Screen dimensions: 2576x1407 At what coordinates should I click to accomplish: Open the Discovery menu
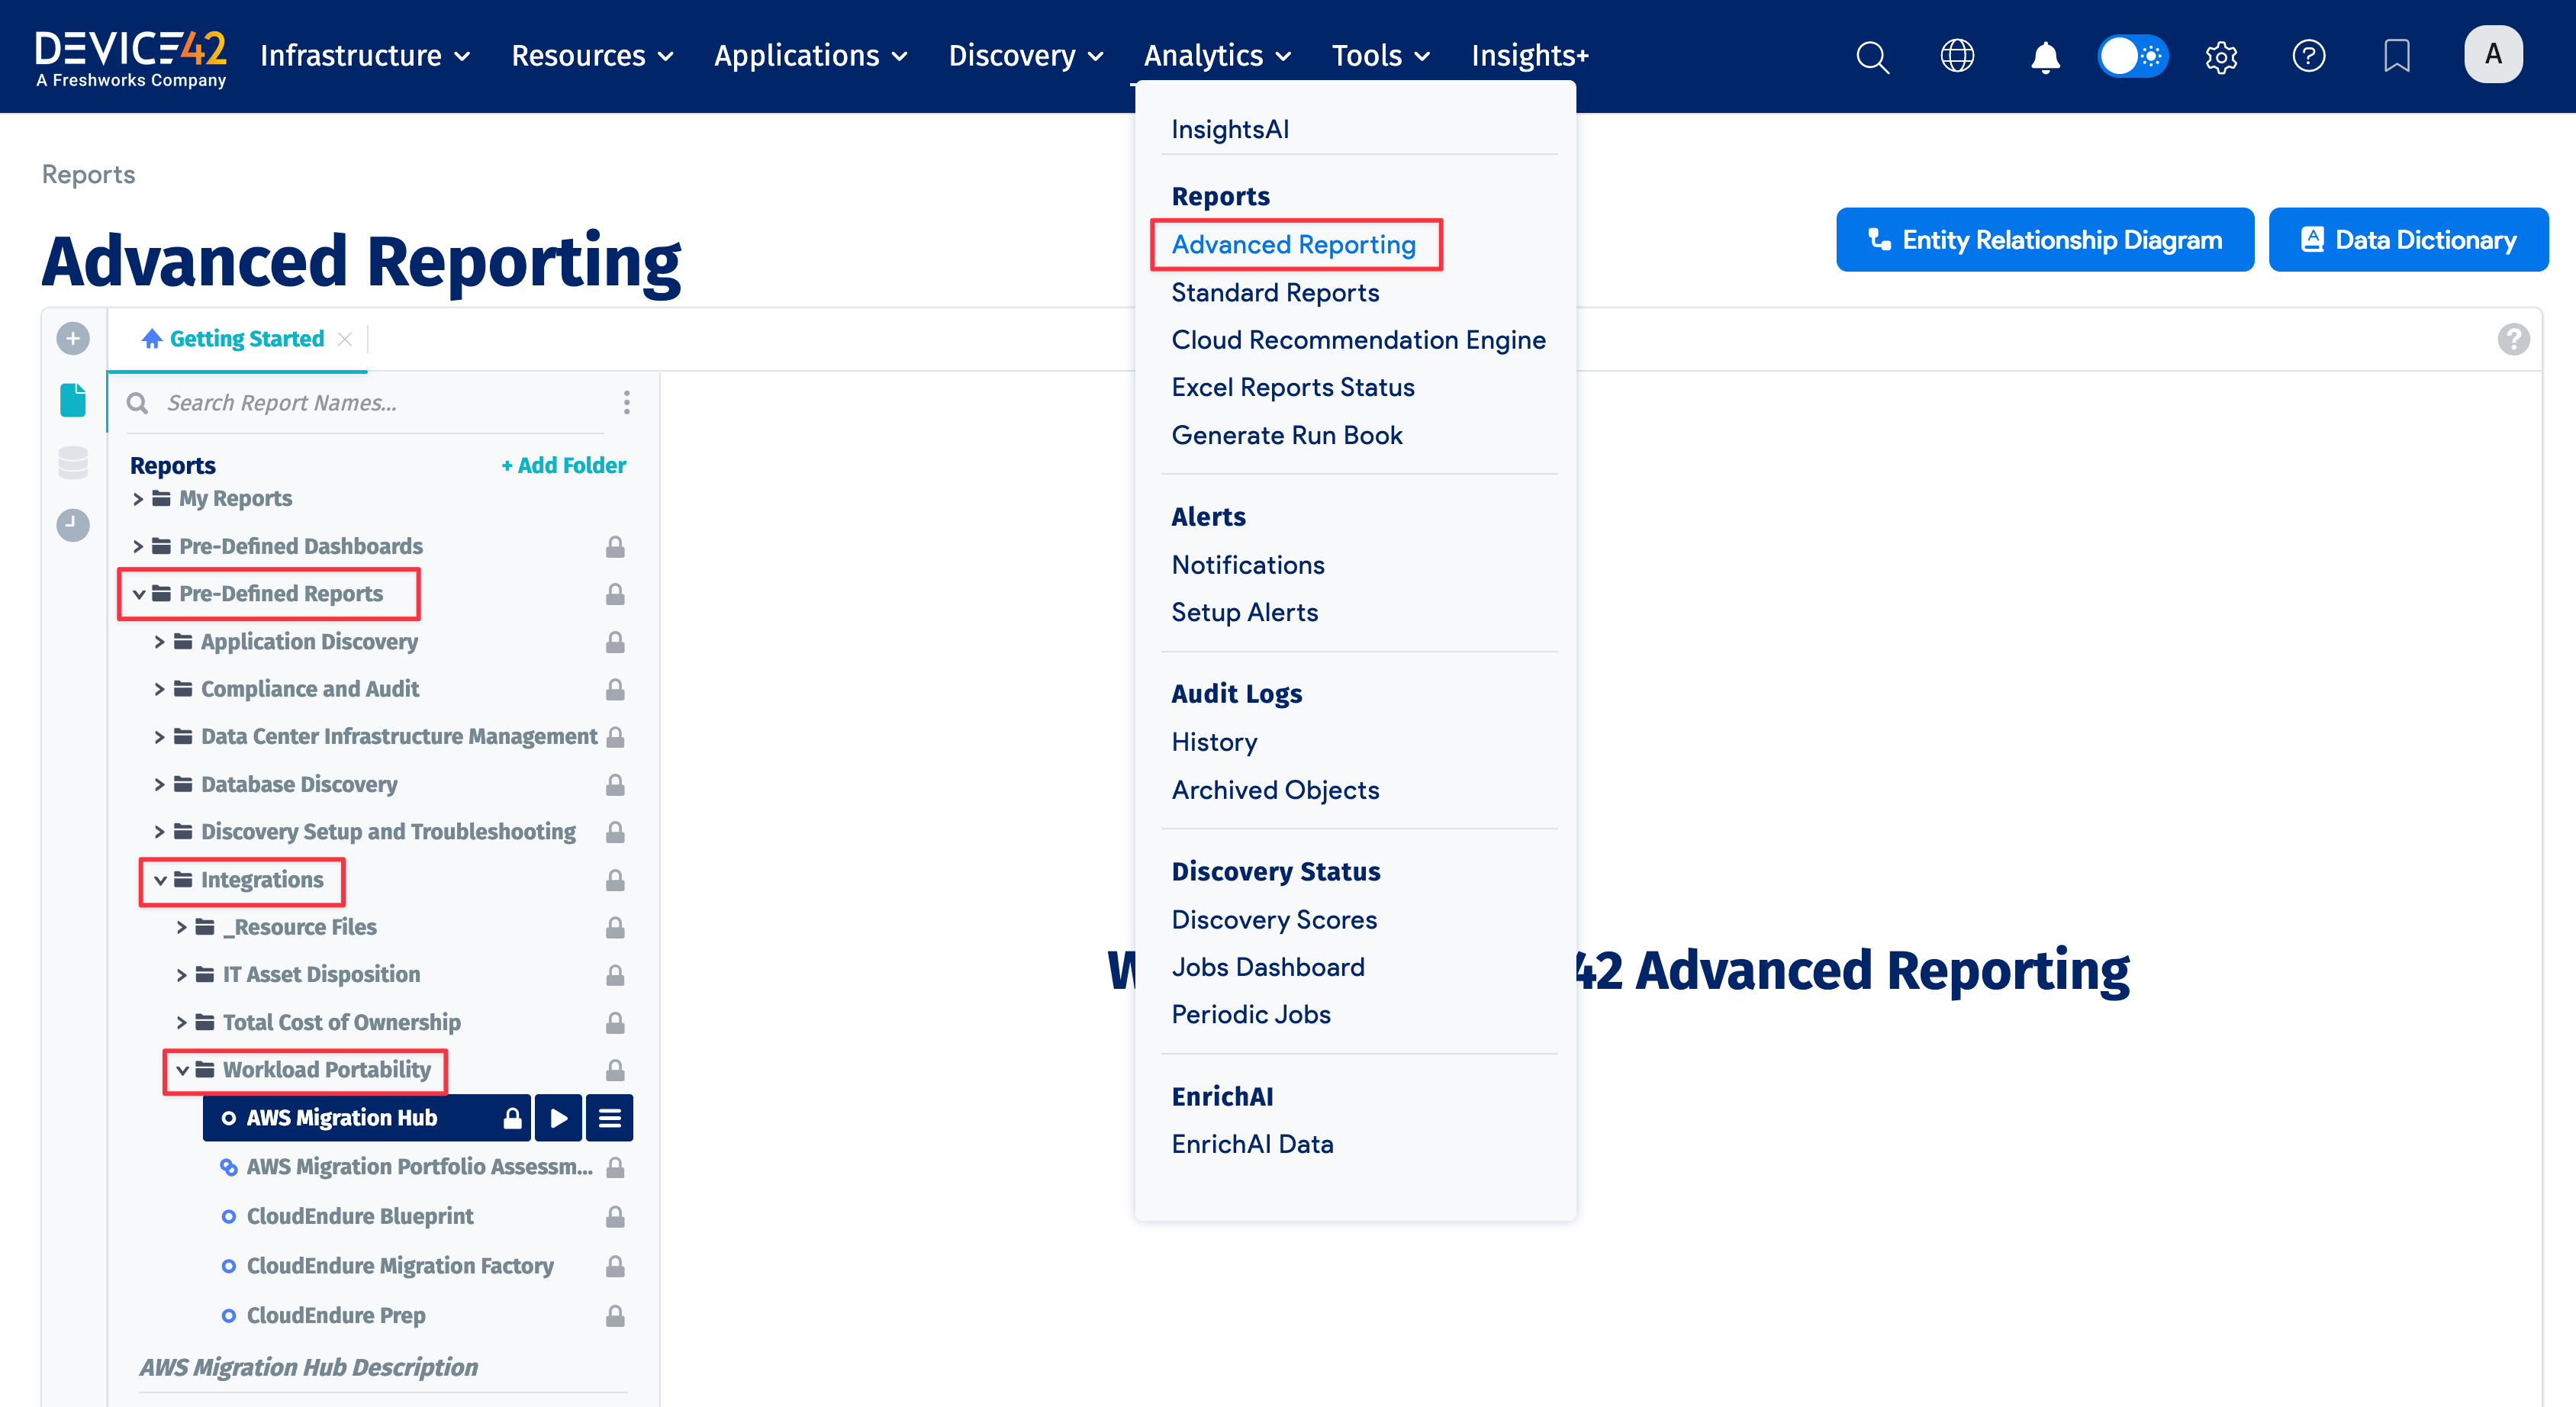point(1025,56)
